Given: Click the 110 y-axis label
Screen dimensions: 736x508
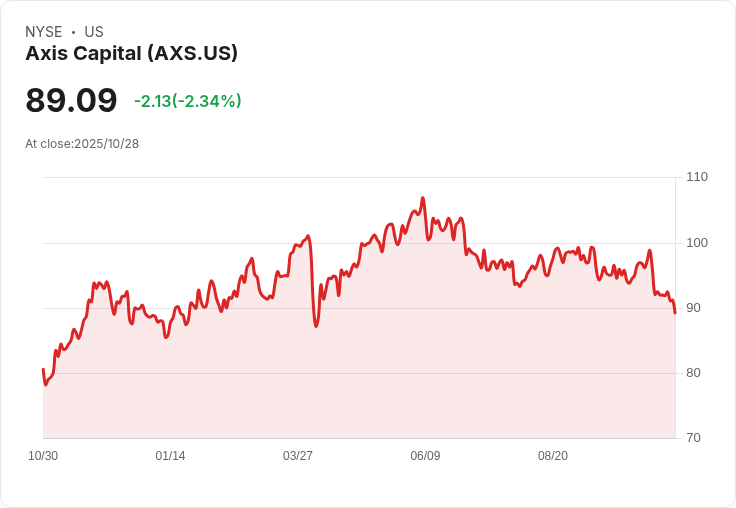Looking at the screenshot, I should point(697,177).
